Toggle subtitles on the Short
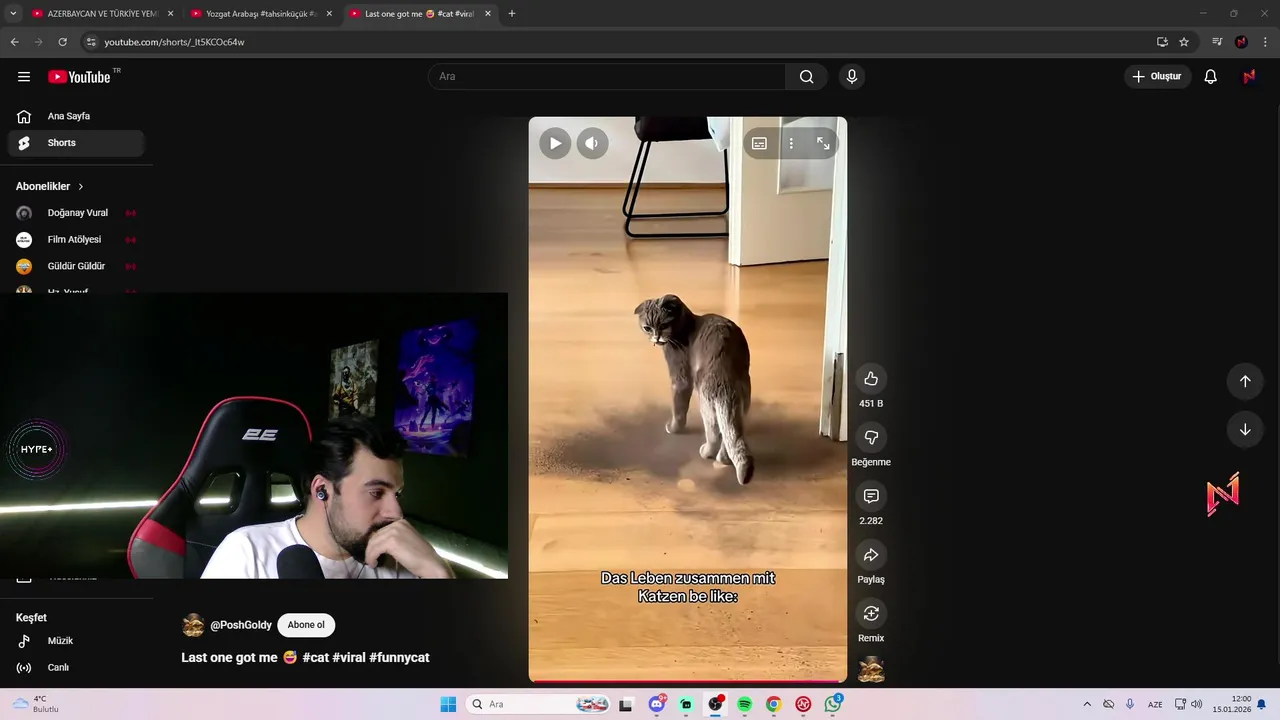Screen dimensions: 1280x720 pos(759,144)
